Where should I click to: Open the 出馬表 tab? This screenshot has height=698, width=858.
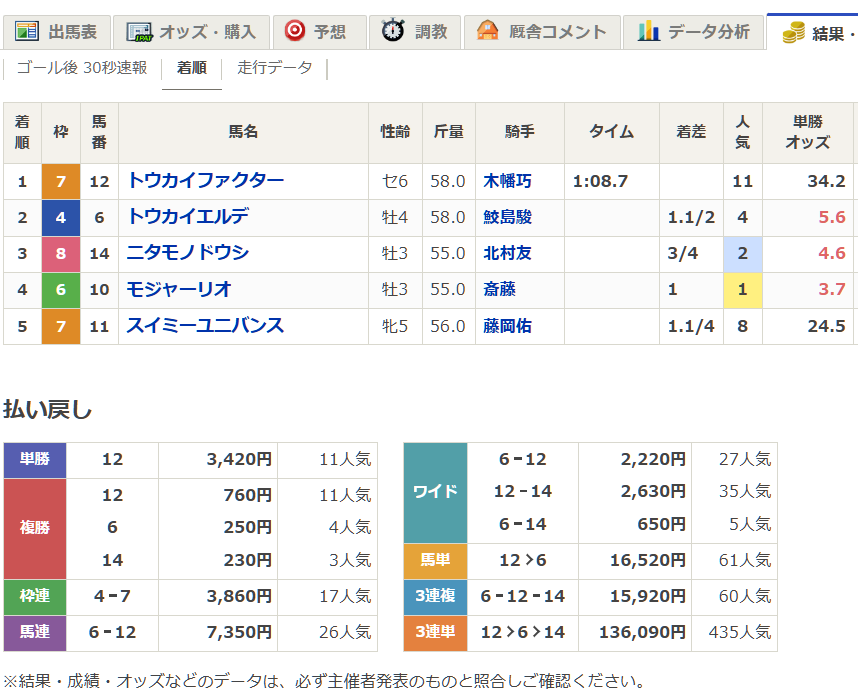(x=57, y=32)
